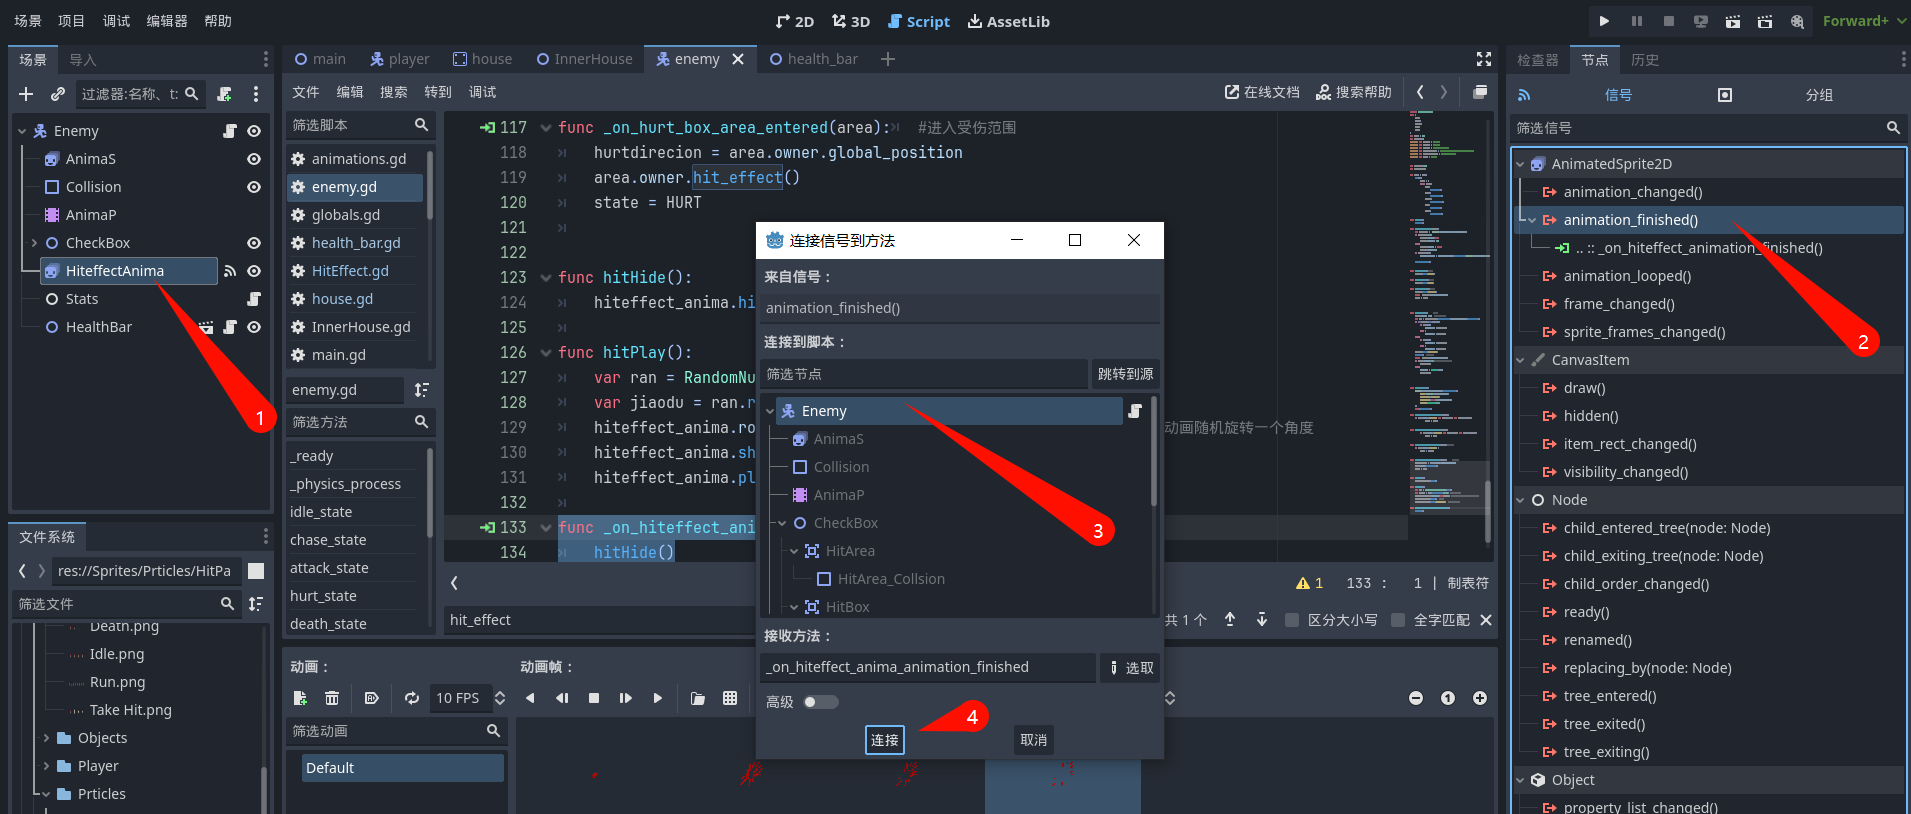The image size is (1911, 814).
Task: Open Forward+ renderer dropdown
Action: coord(1864,21)
